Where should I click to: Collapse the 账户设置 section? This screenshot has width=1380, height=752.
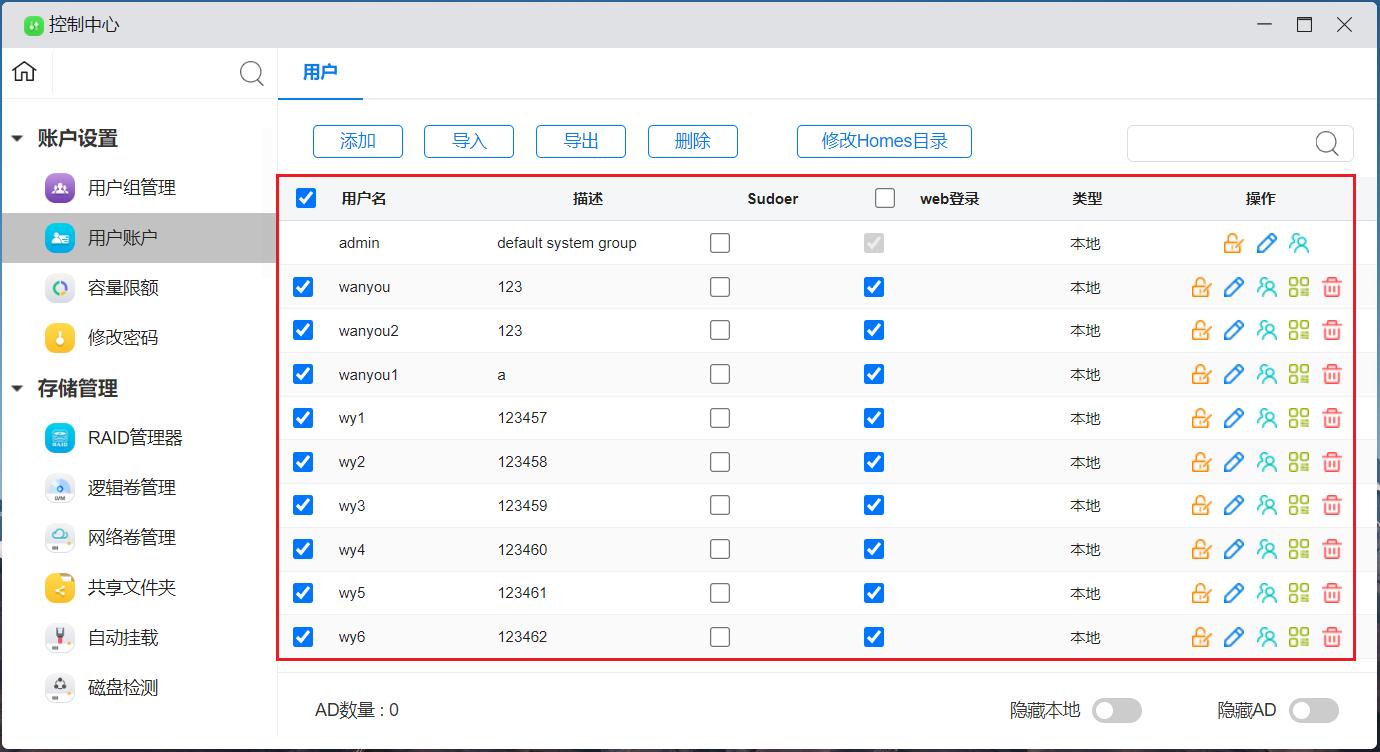tap(17, 139)
